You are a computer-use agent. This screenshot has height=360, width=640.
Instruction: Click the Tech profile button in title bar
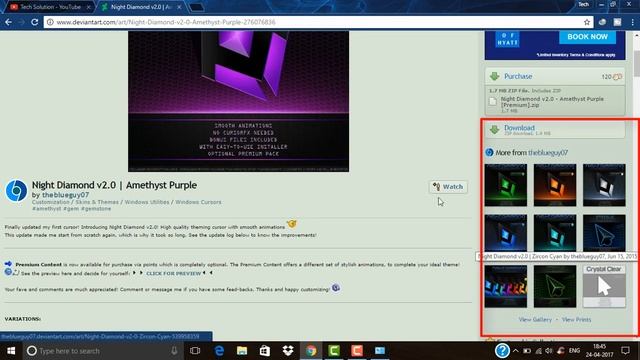(x=584, y=4)
